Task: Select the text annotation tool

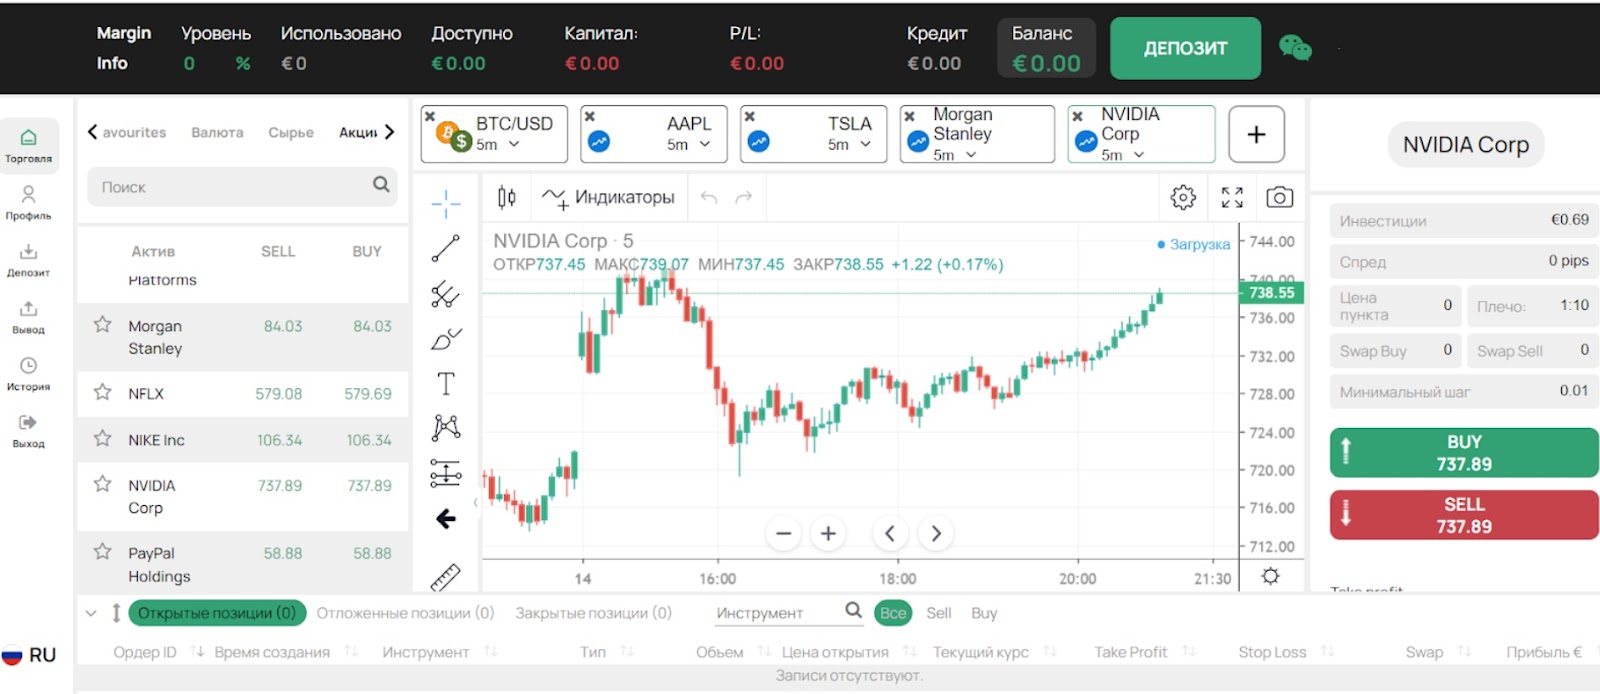Action: click(446, 383)
